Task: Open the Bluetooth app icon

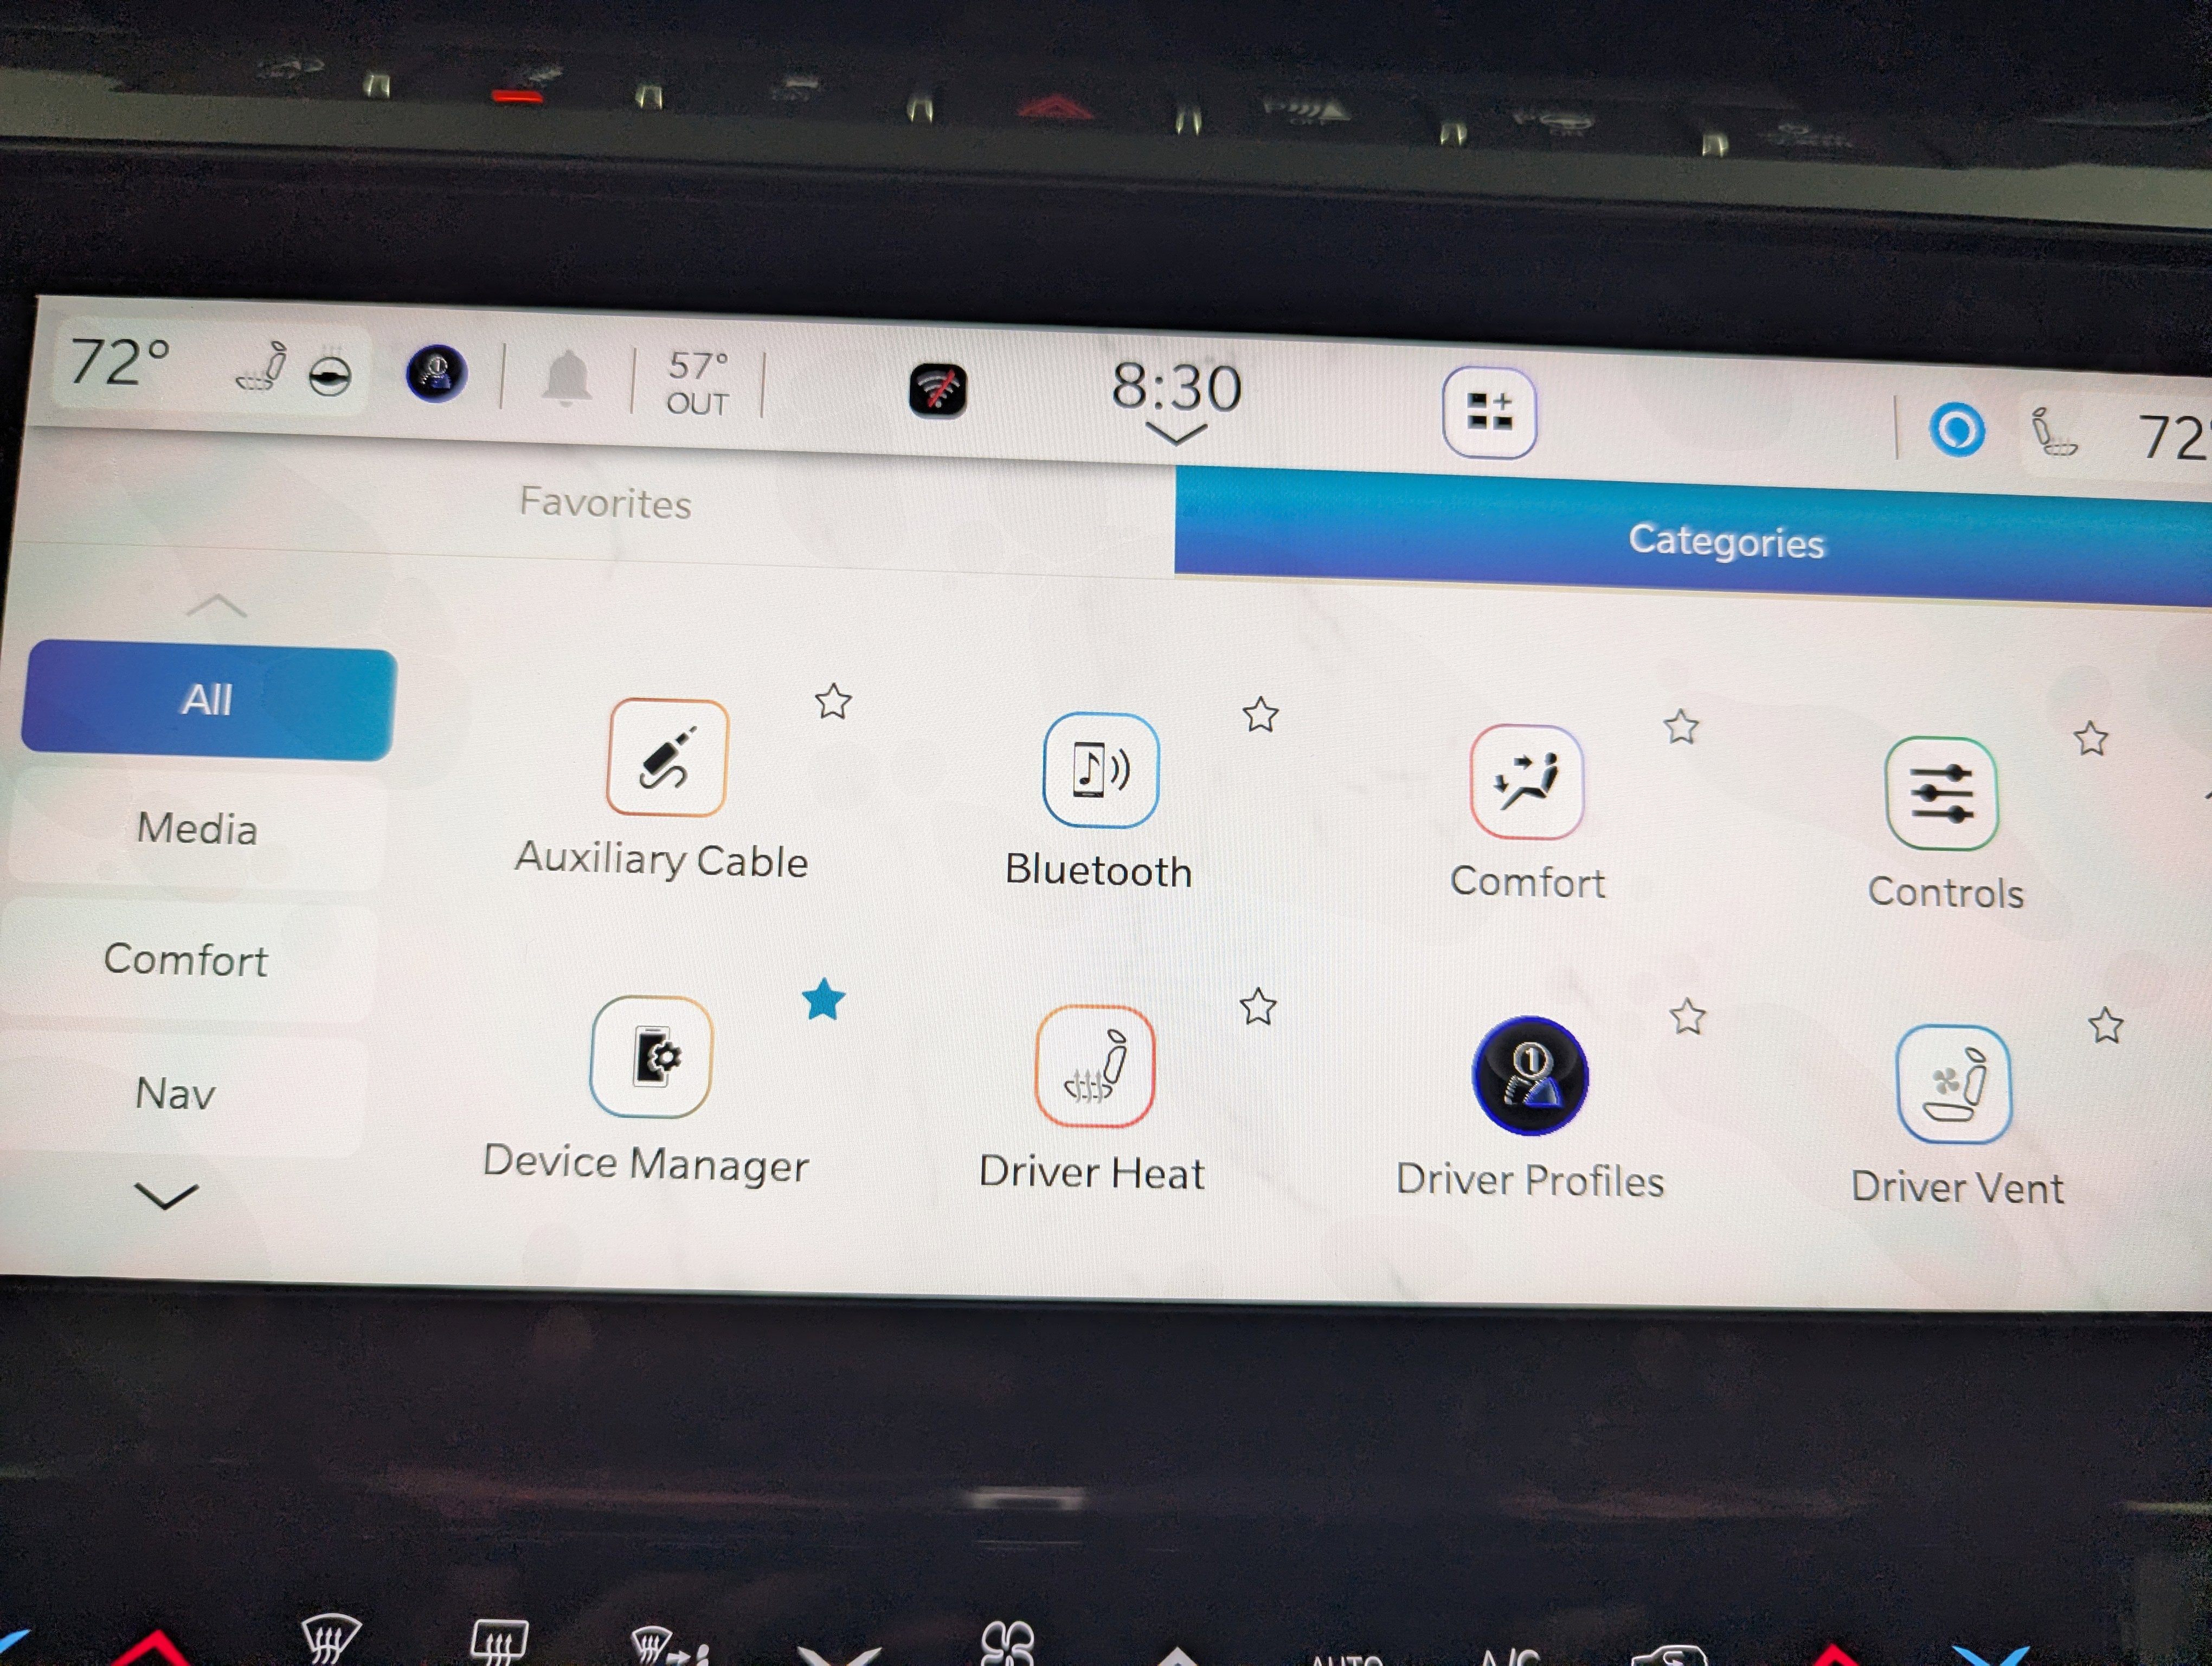Action: (x=1100, y=770)
